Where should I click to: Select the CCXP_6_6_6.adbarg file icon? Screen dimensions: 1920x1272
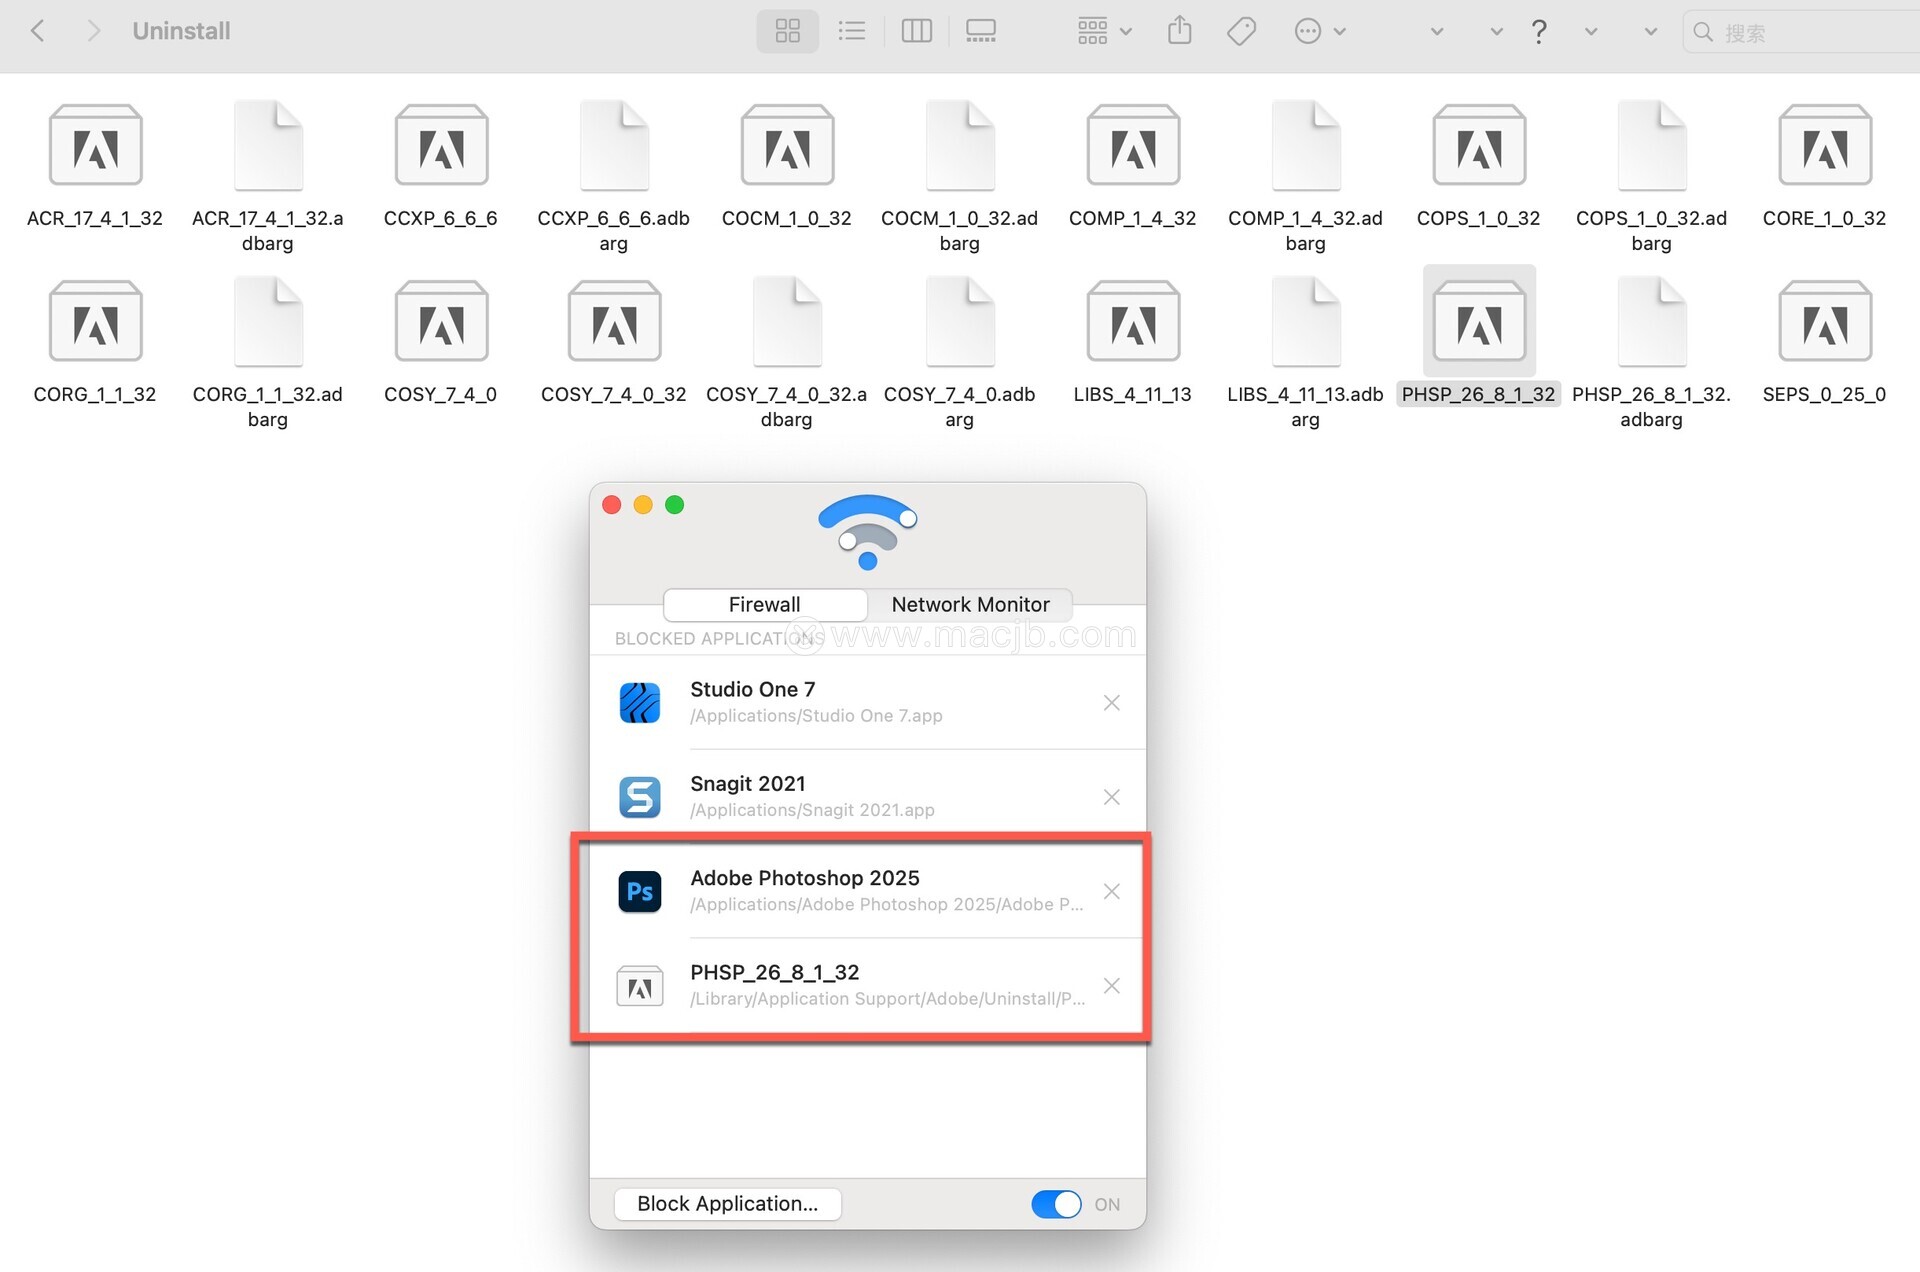614,146
